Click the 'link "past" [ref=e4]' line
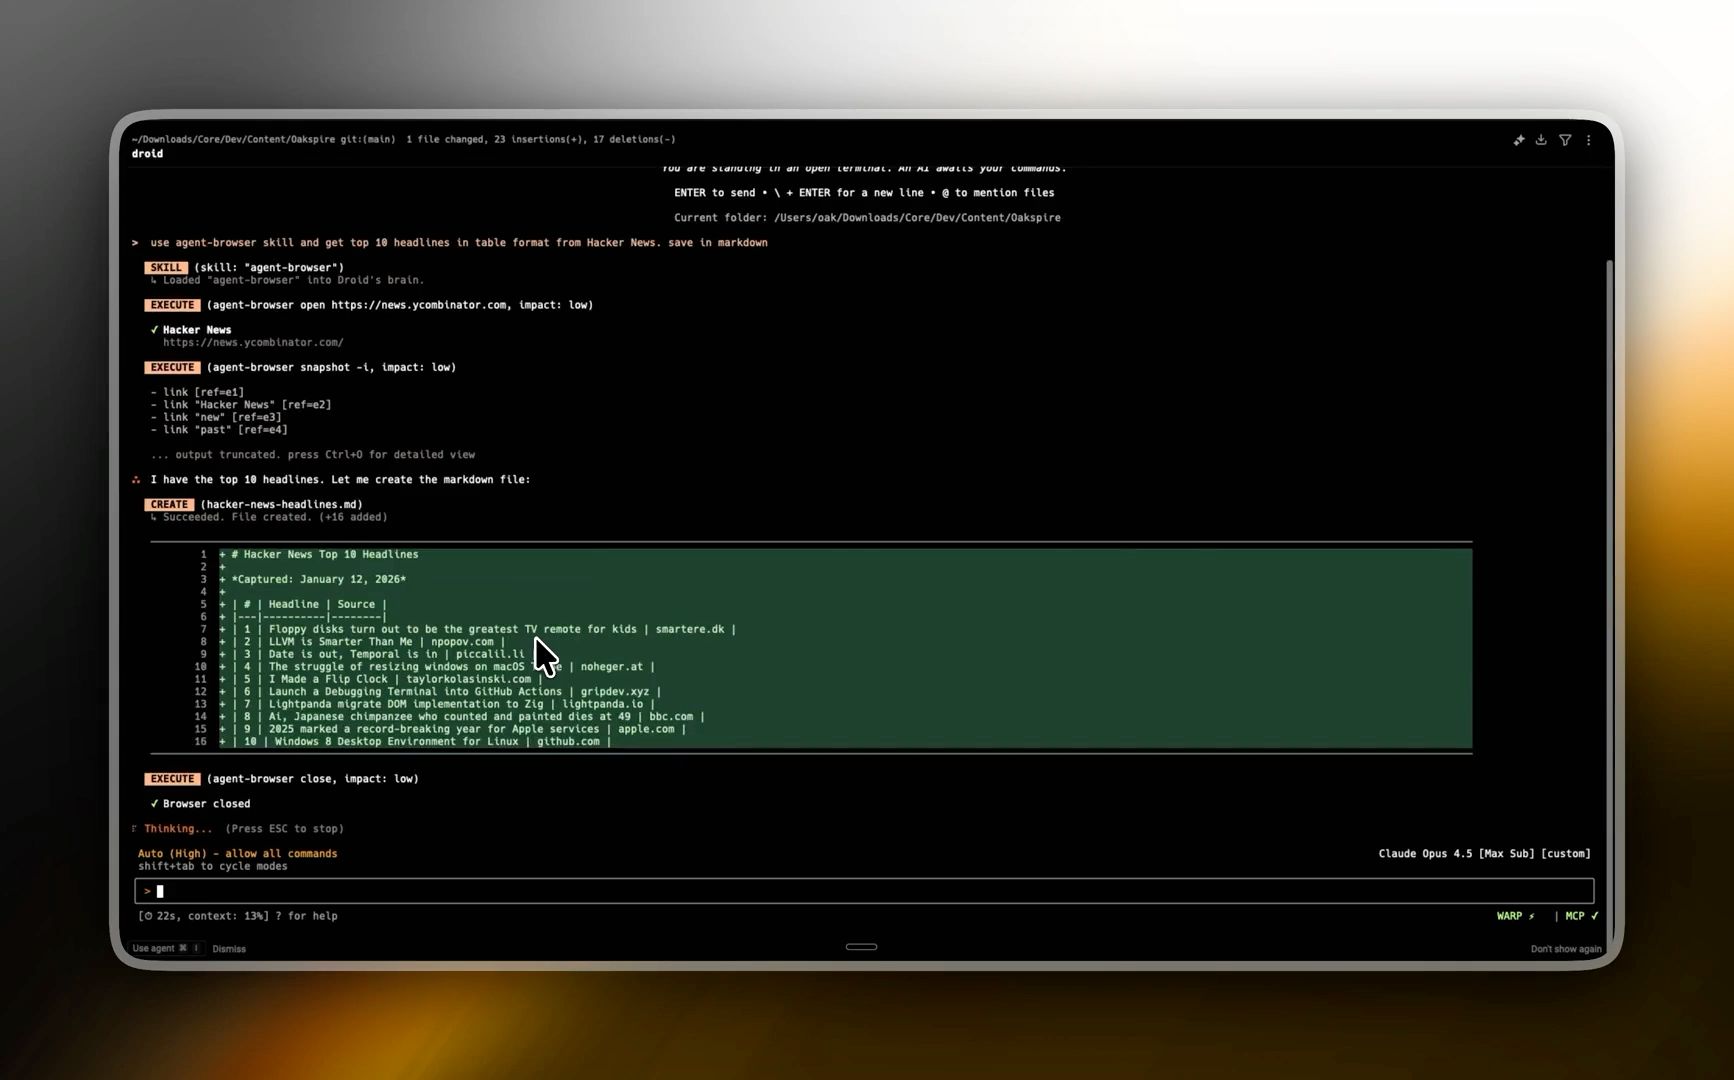The width and height of the screenshot is (1734, 1080). click(219, 430)
